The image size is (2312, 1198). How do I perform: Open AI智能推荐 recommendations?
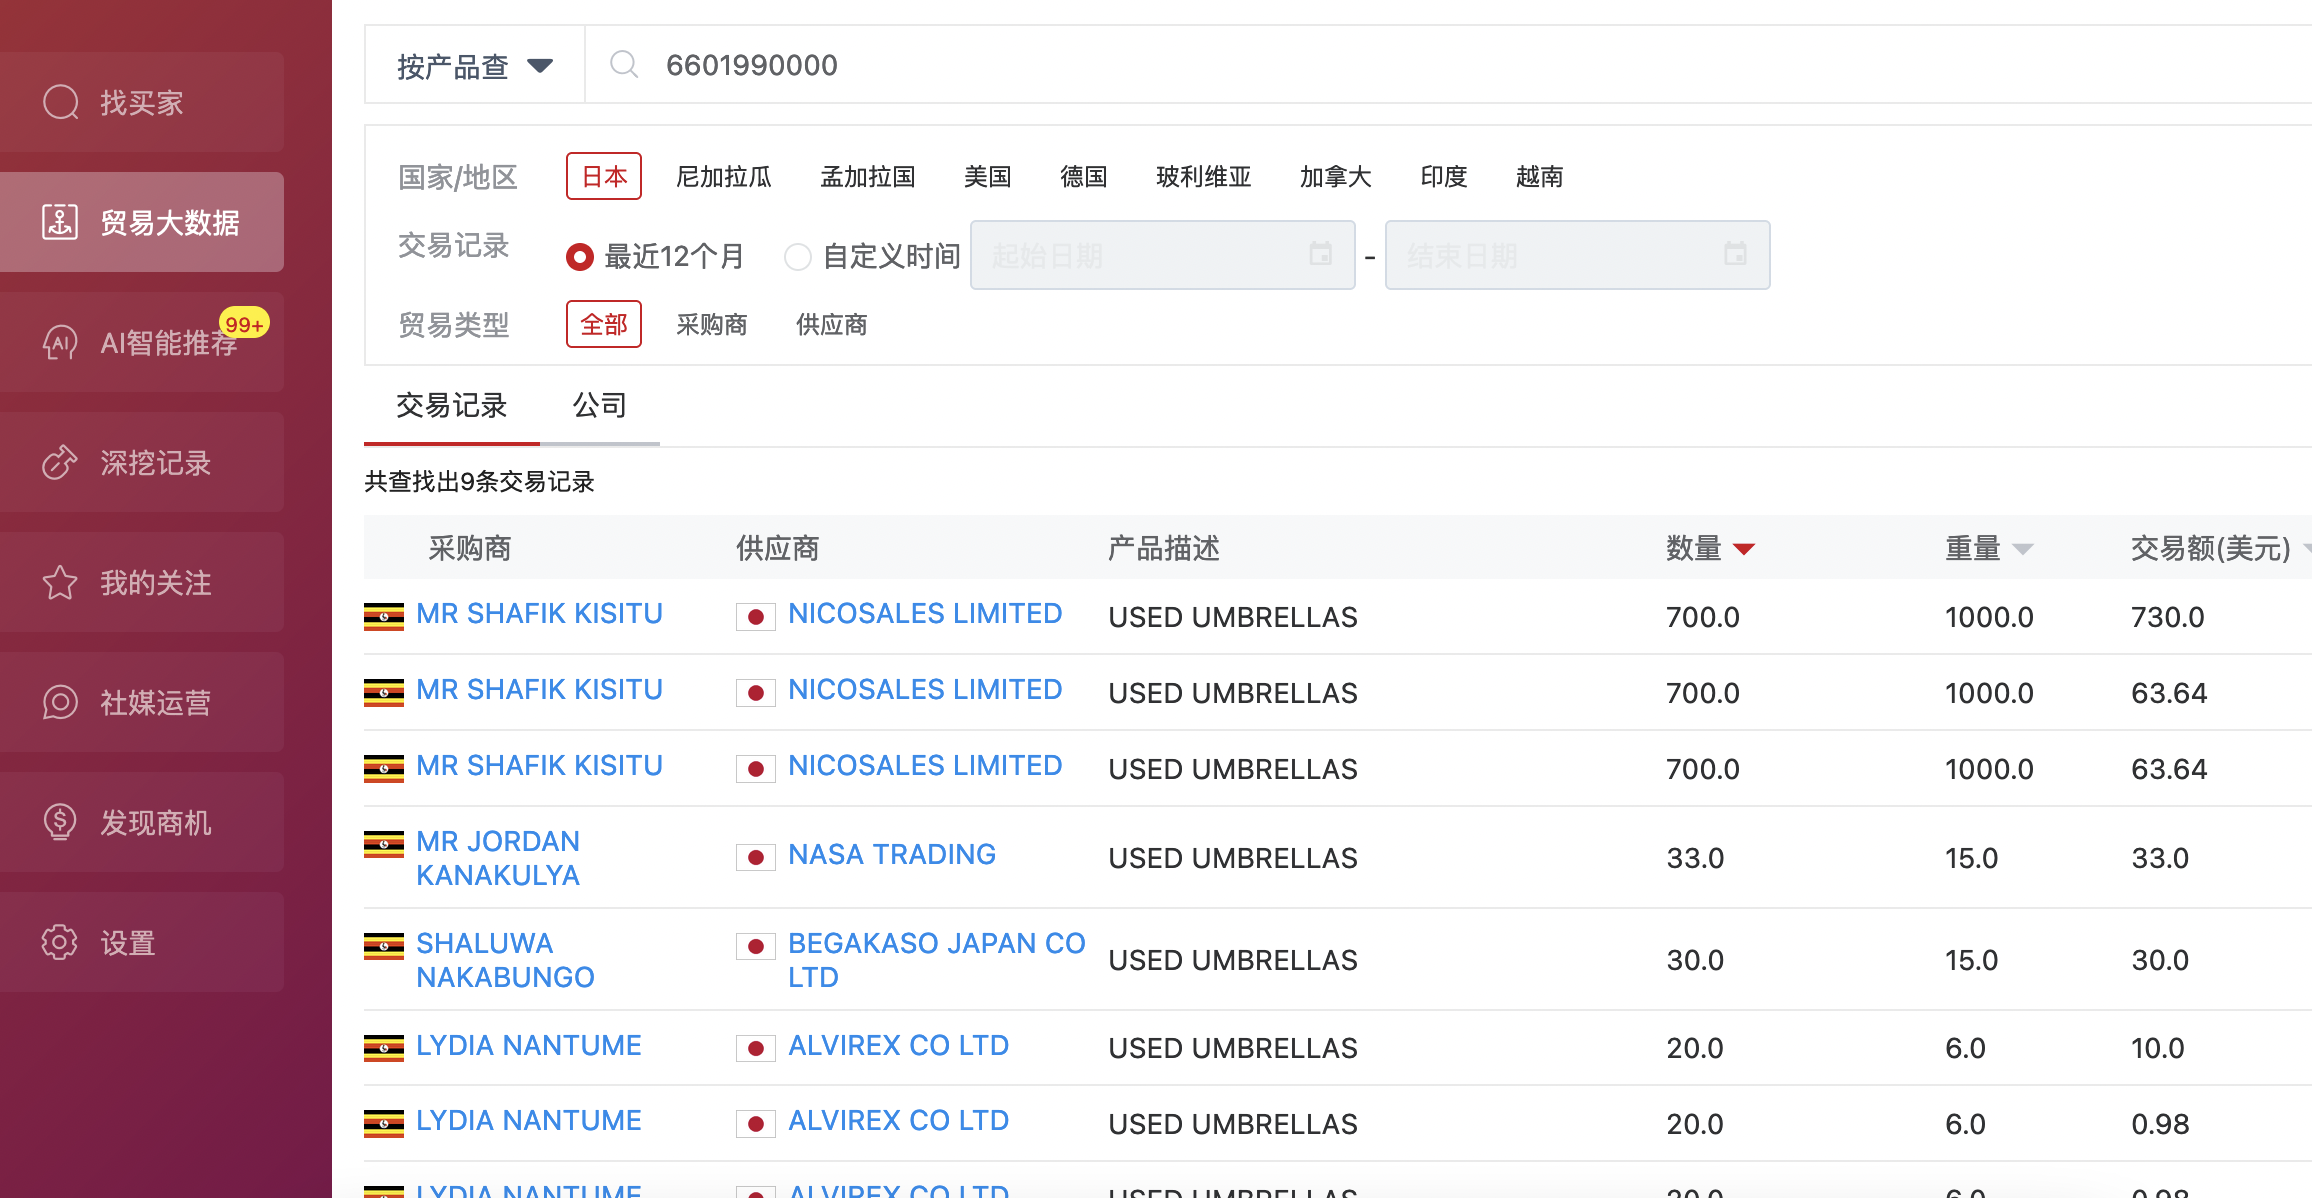tap(141, 342)
